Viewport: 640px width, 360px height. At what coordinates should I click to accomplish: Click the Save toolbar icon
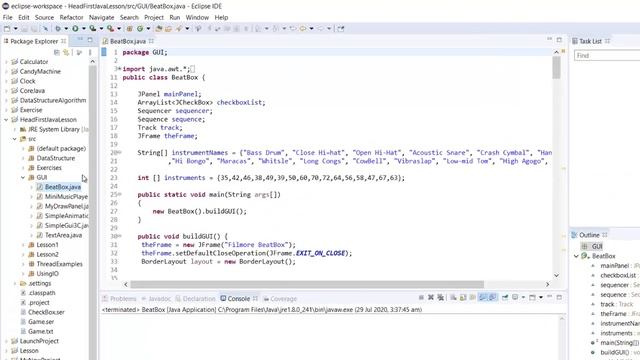click(x=24, y=29)
